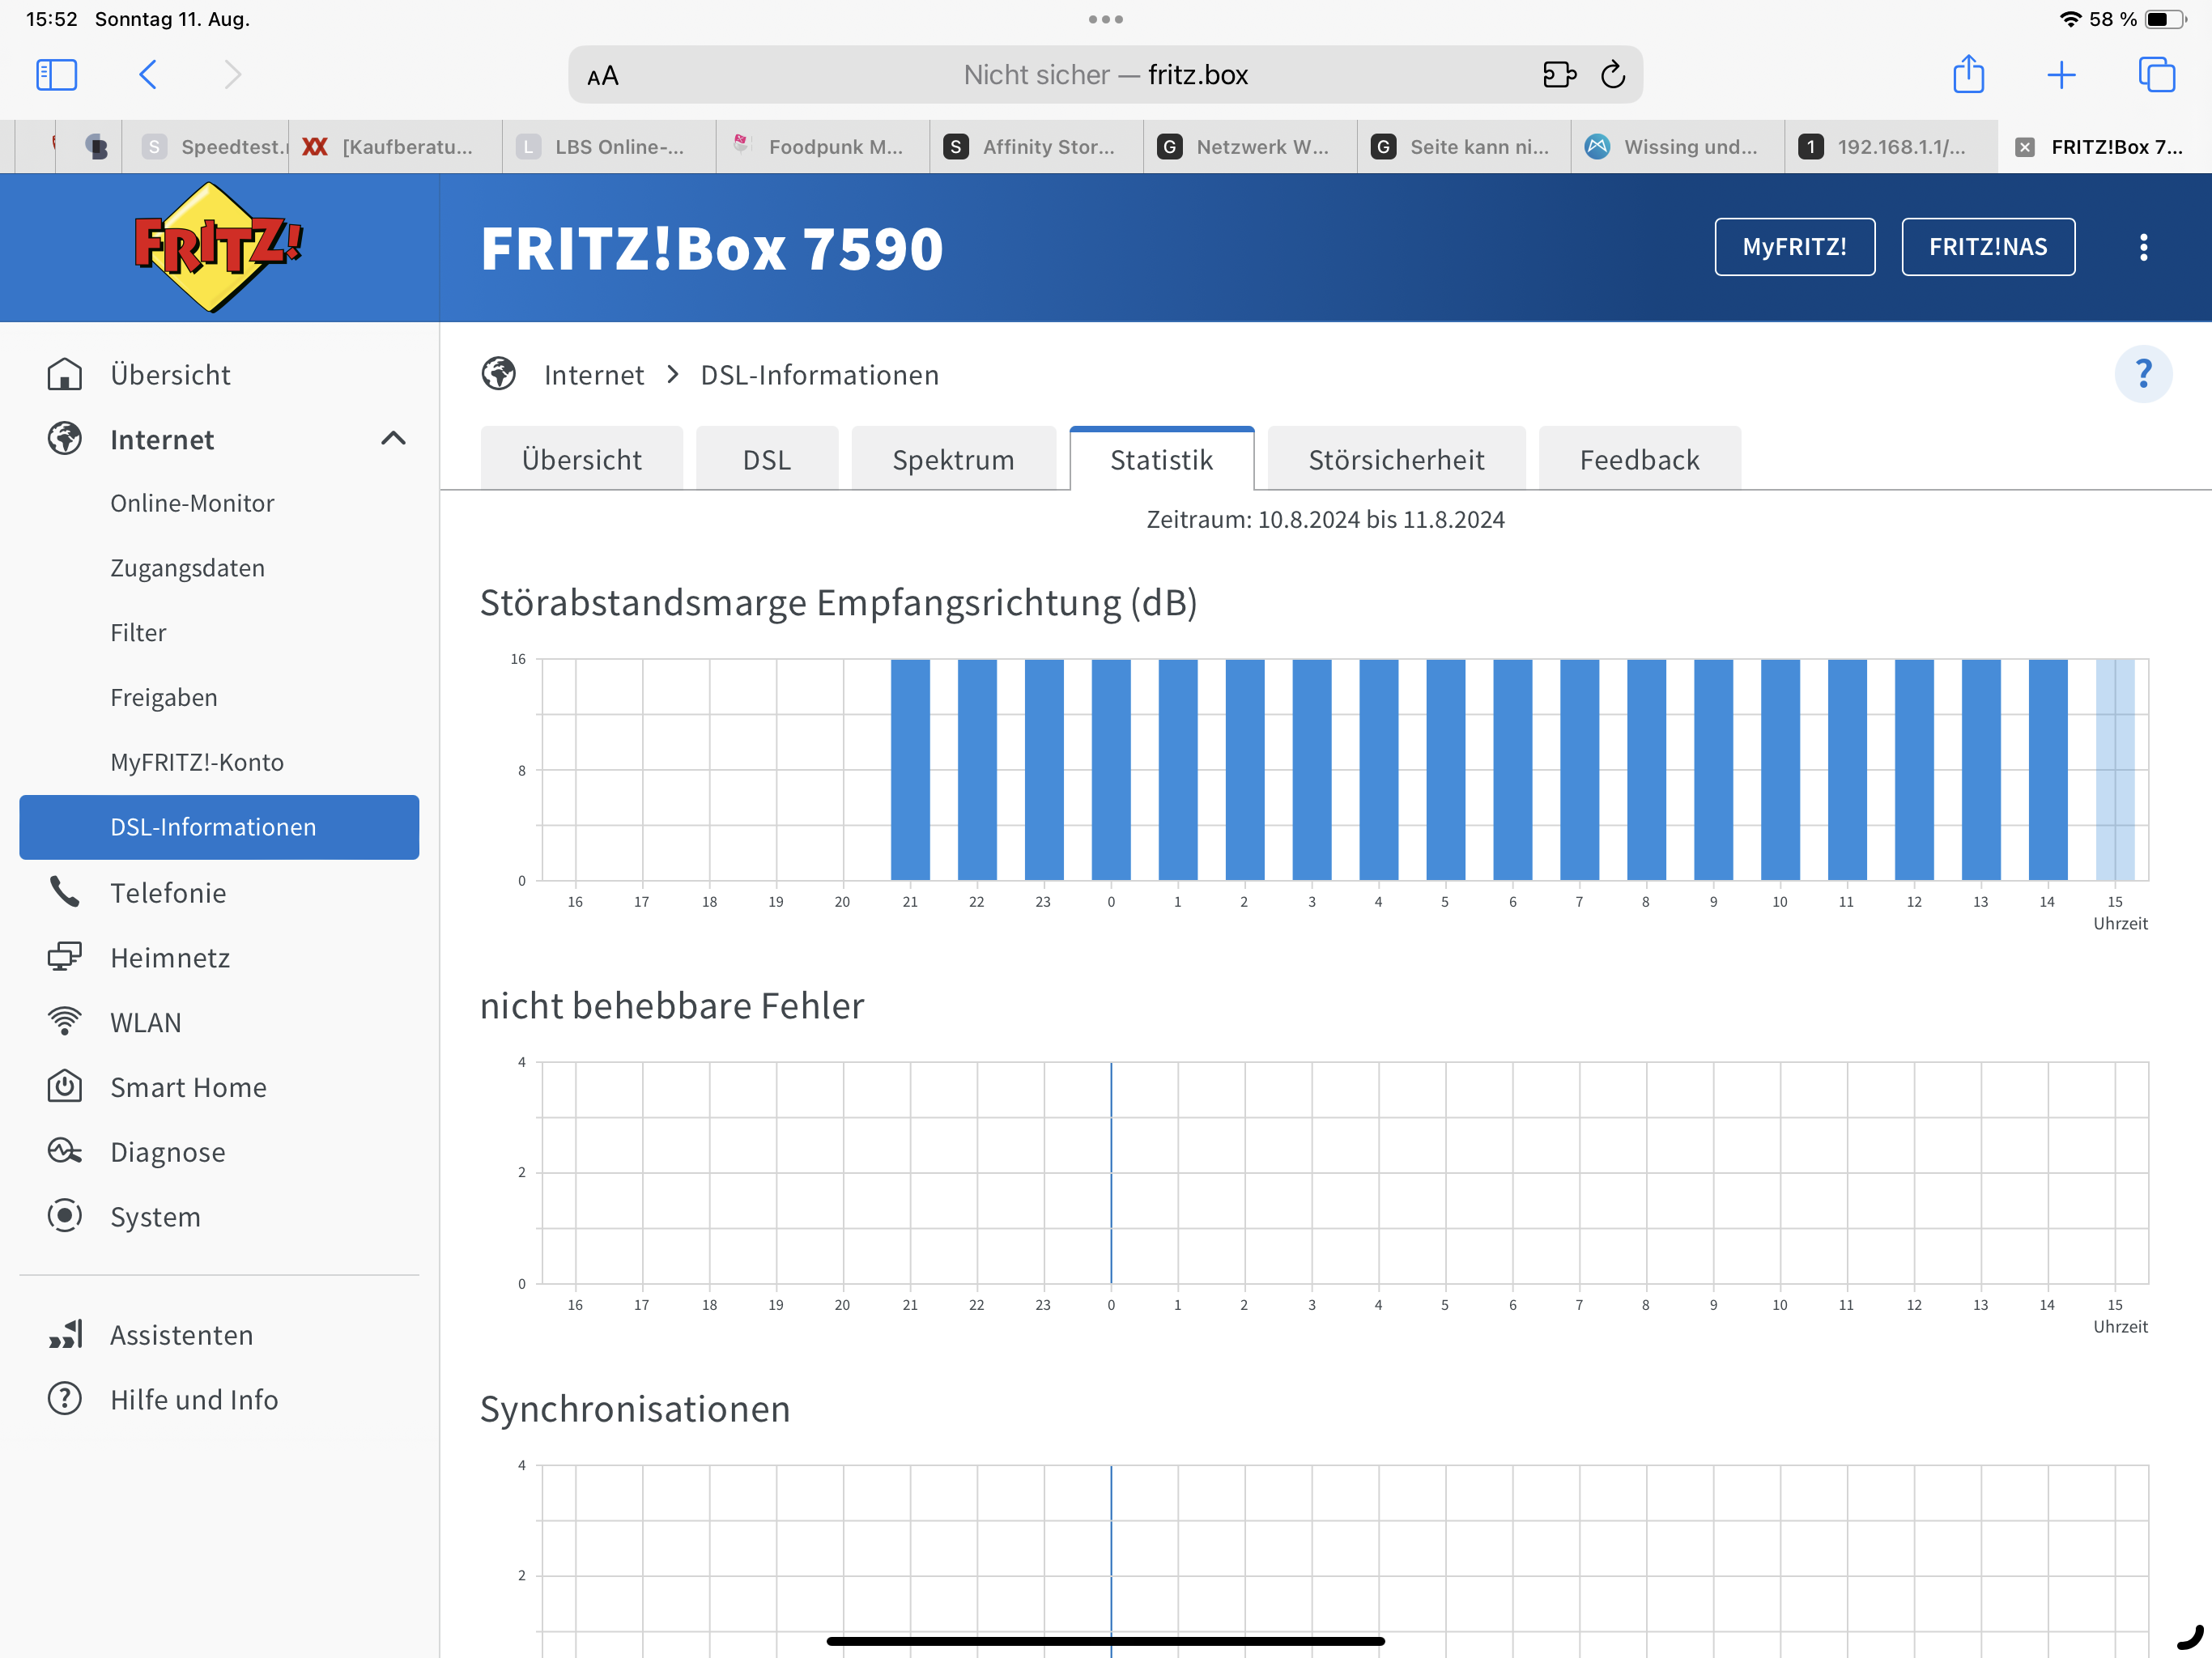Image resolution: width=2212 pixels, height=1658 pixels.
Task: Open the FRITZ!NAS button
Action: (x=1987, y=247)
